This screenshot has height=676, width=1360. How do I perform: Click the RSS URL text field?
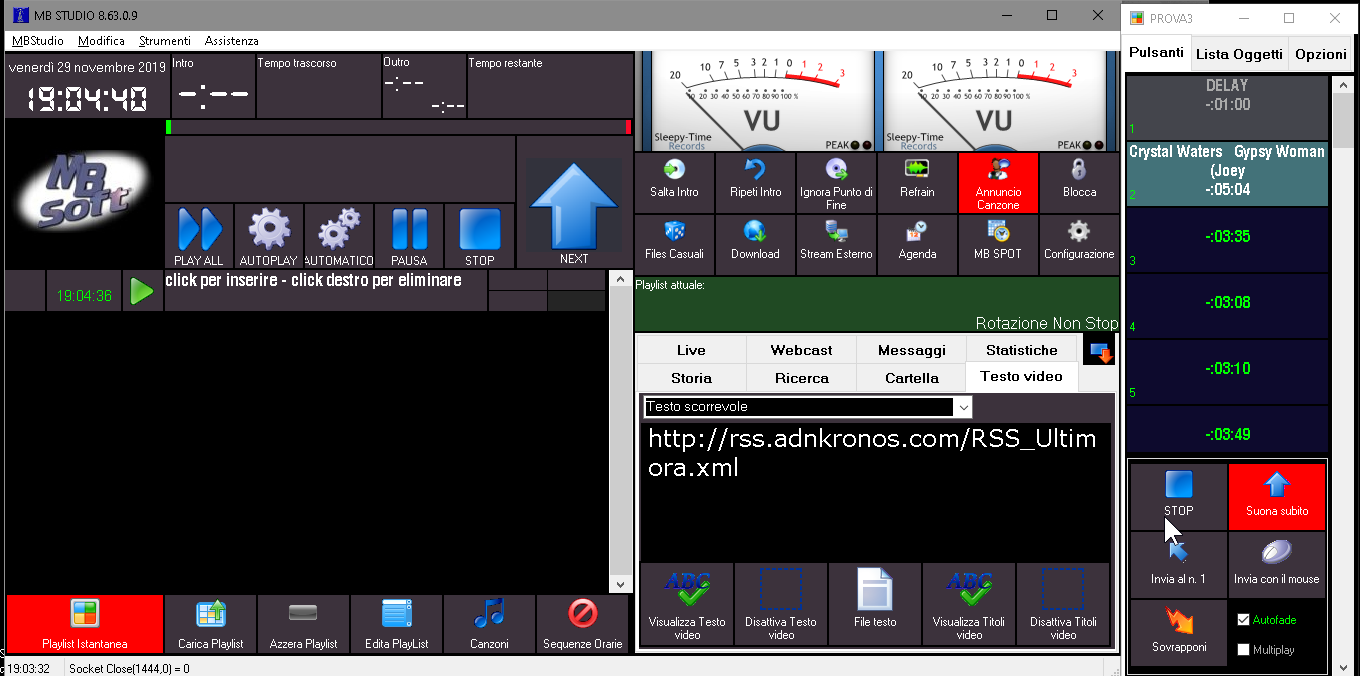click(x=874, y=490)
